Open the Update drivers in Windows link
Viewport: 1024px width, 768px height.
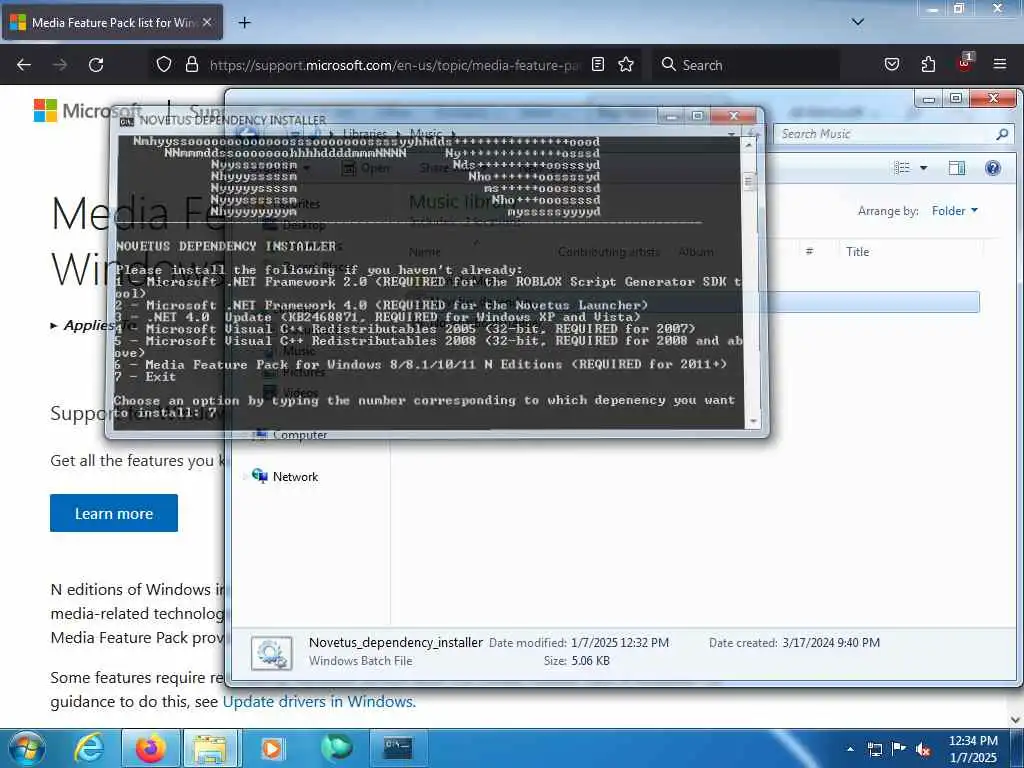click(x=319, y=701)
